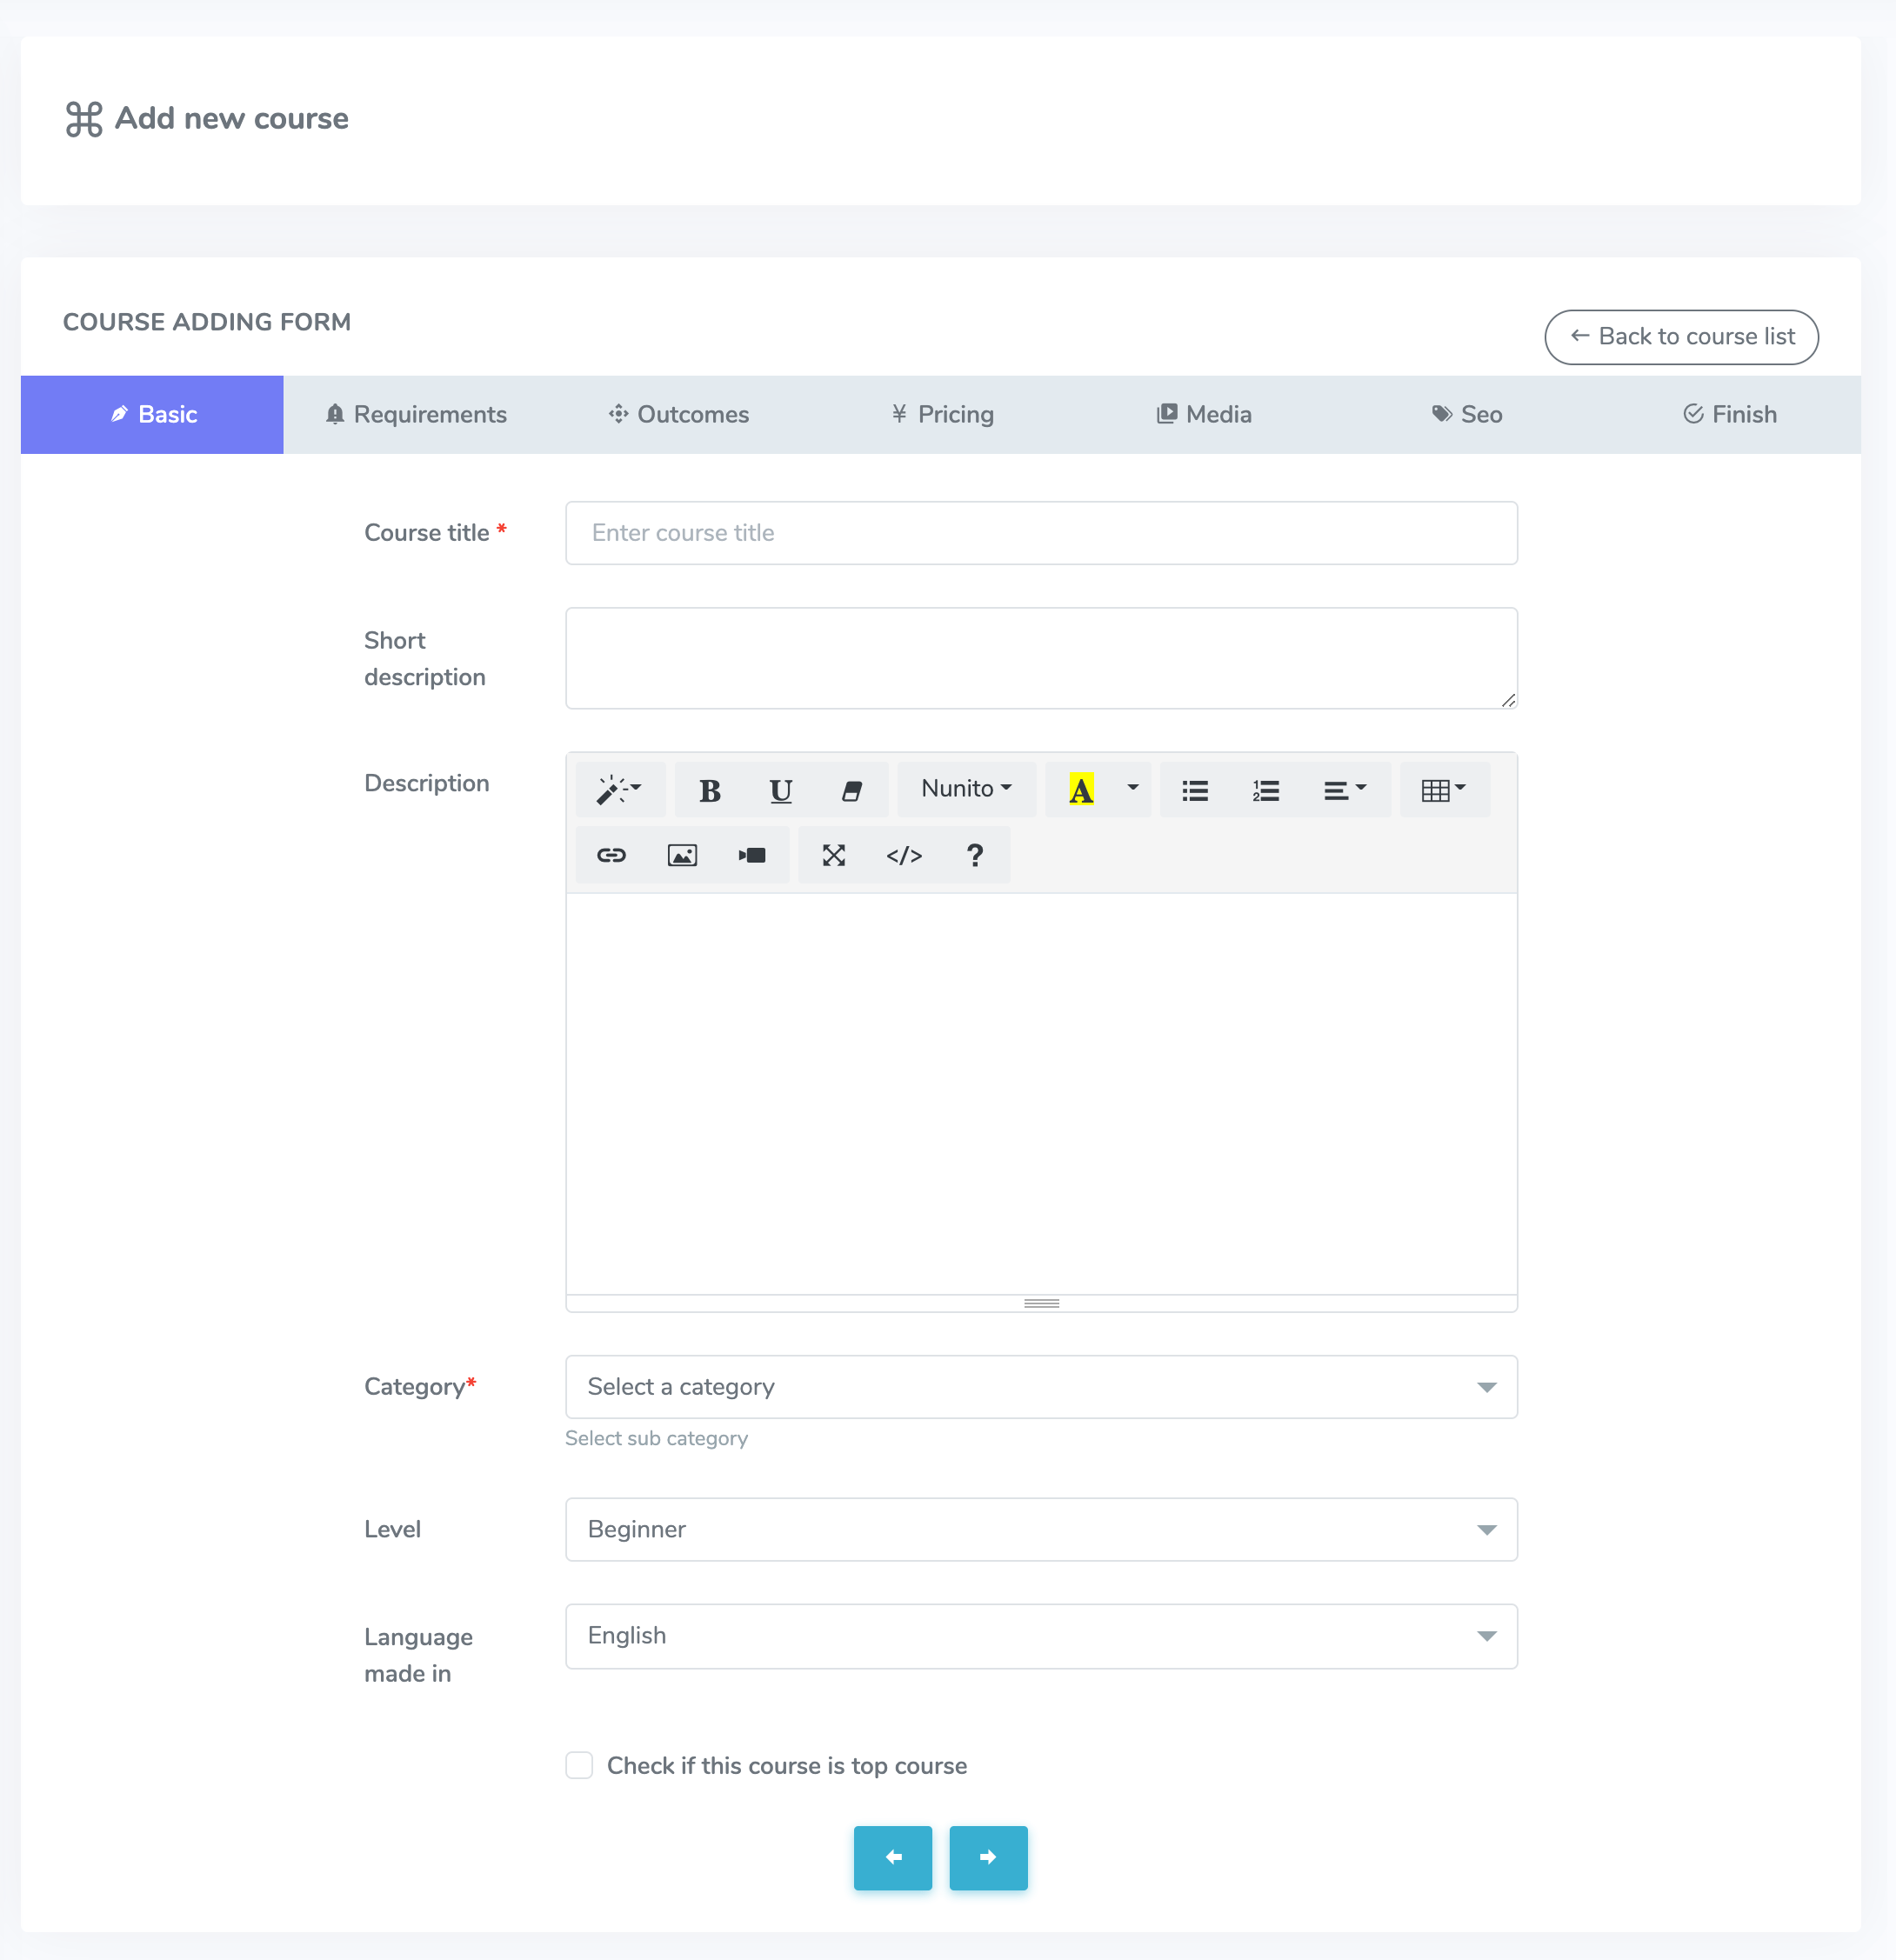Insert an ordered numbered list
Screen dimensions: 1896x1960
[1266, 790]
